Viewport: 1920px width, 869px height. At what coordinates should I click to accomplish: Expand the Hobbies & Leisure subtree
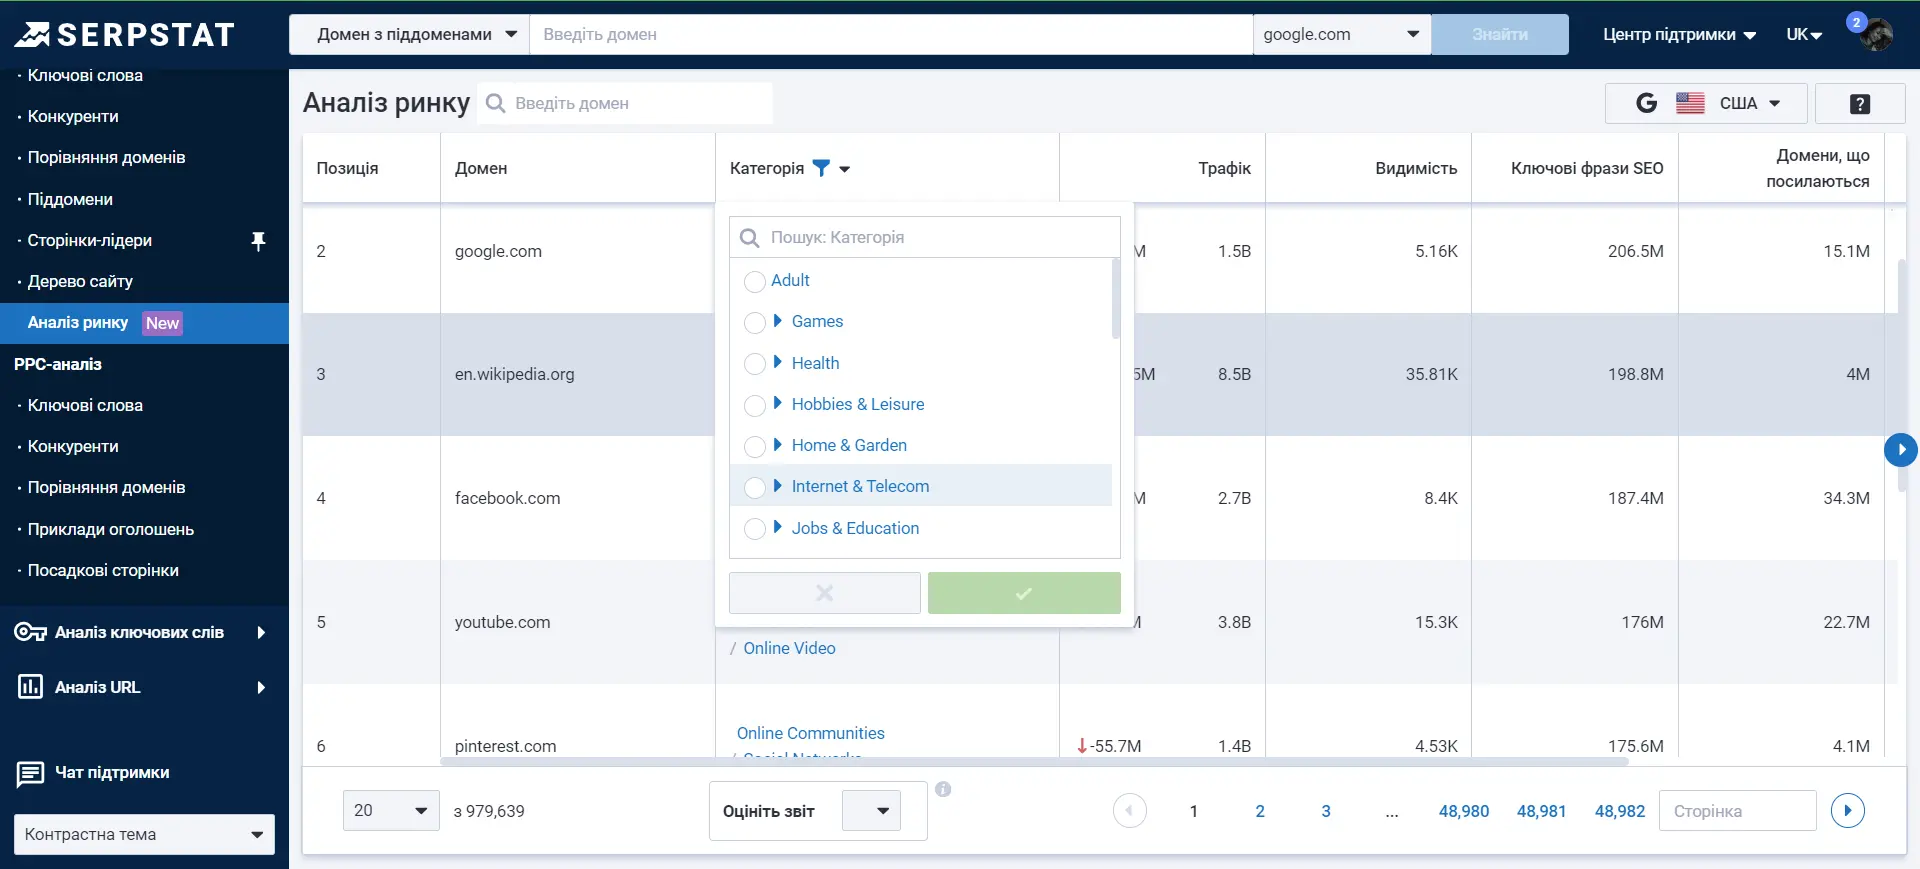(778, 403)
